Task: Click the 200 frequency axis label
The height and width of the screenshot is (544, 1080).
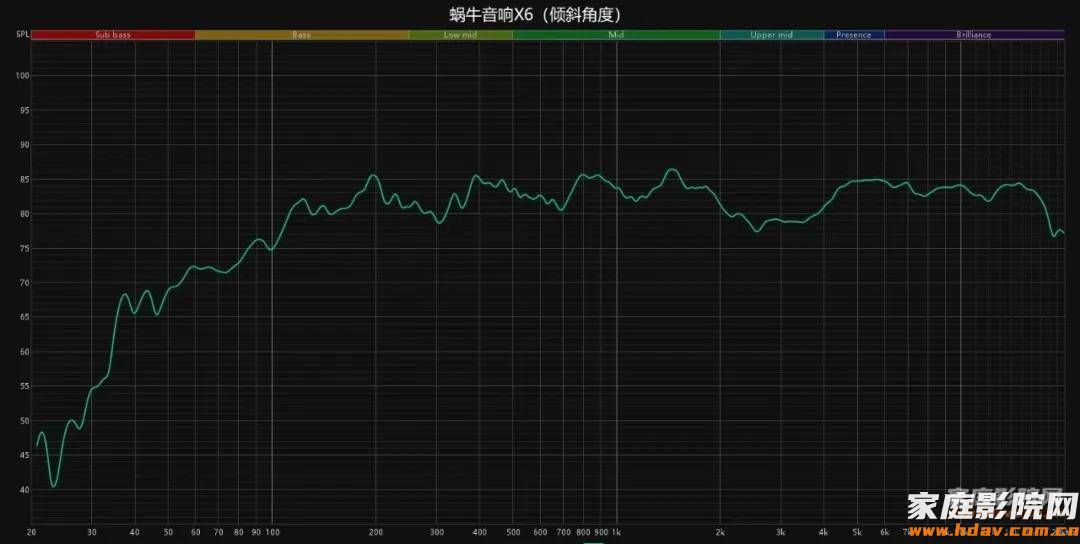Action: [376, 532]
